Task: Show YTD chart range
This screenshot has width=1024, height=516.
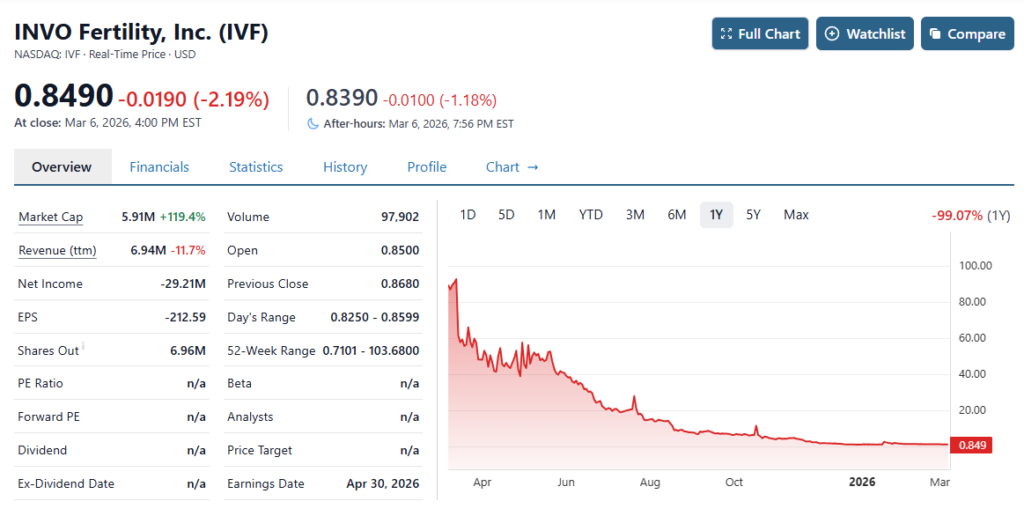Action: point(591,215)
